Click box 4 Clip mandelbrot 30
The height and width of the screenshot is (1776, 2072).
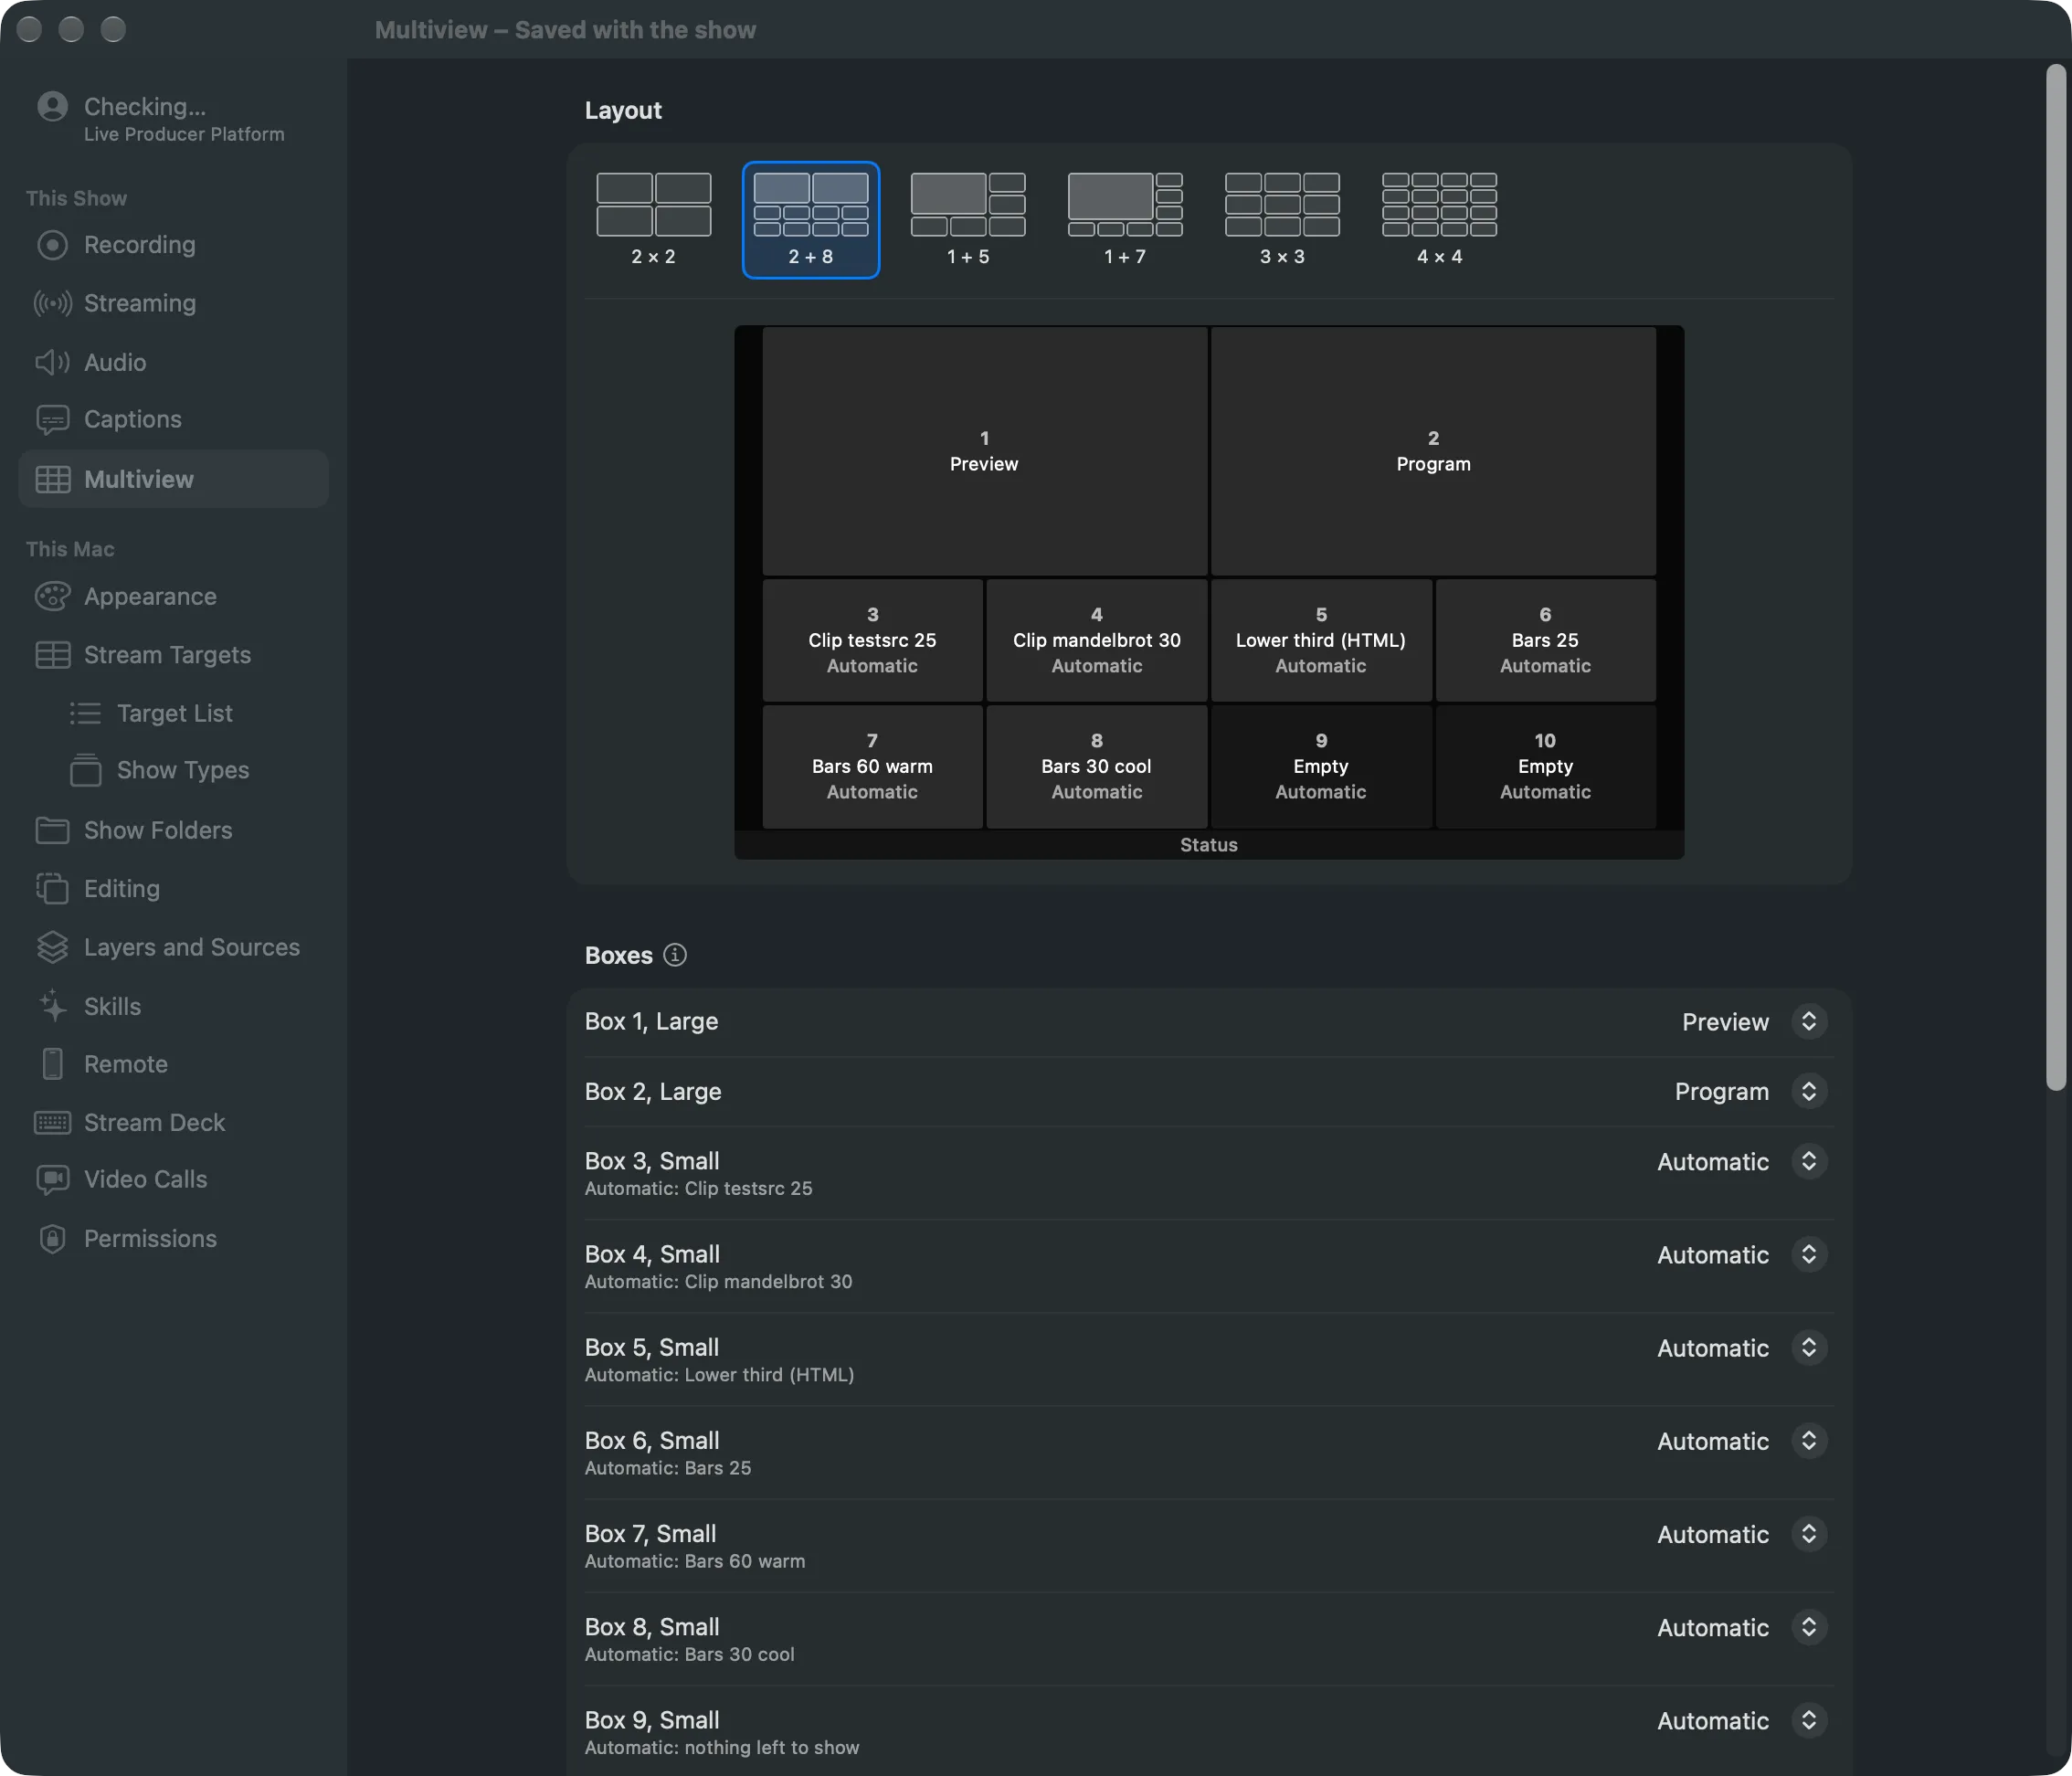pos(1097,640)
